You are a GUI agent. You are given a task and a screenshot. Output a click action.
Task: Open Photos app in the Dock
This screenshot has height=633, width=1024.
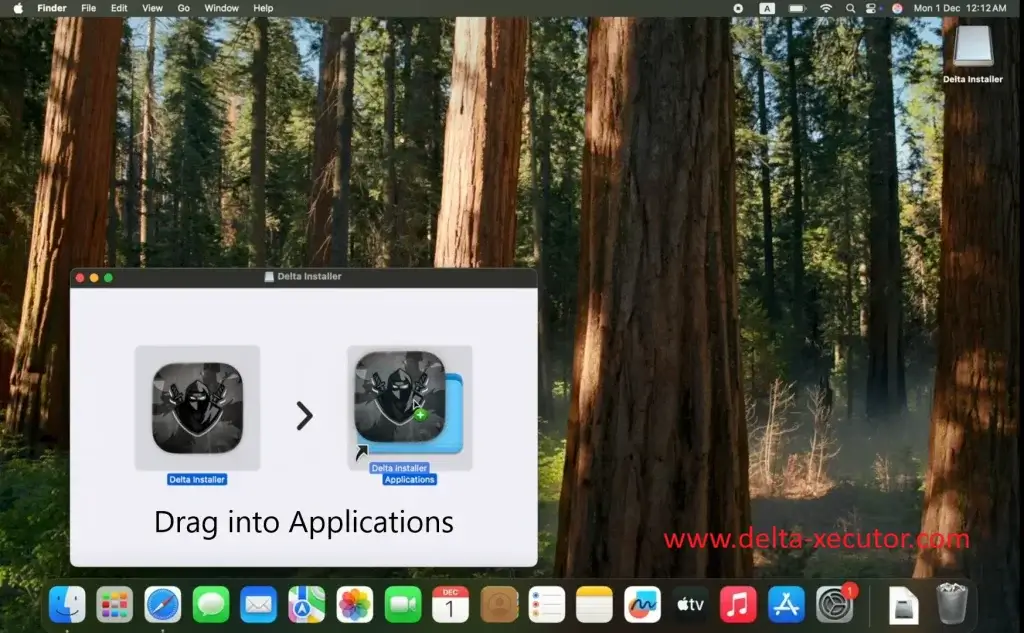(355, 604)
